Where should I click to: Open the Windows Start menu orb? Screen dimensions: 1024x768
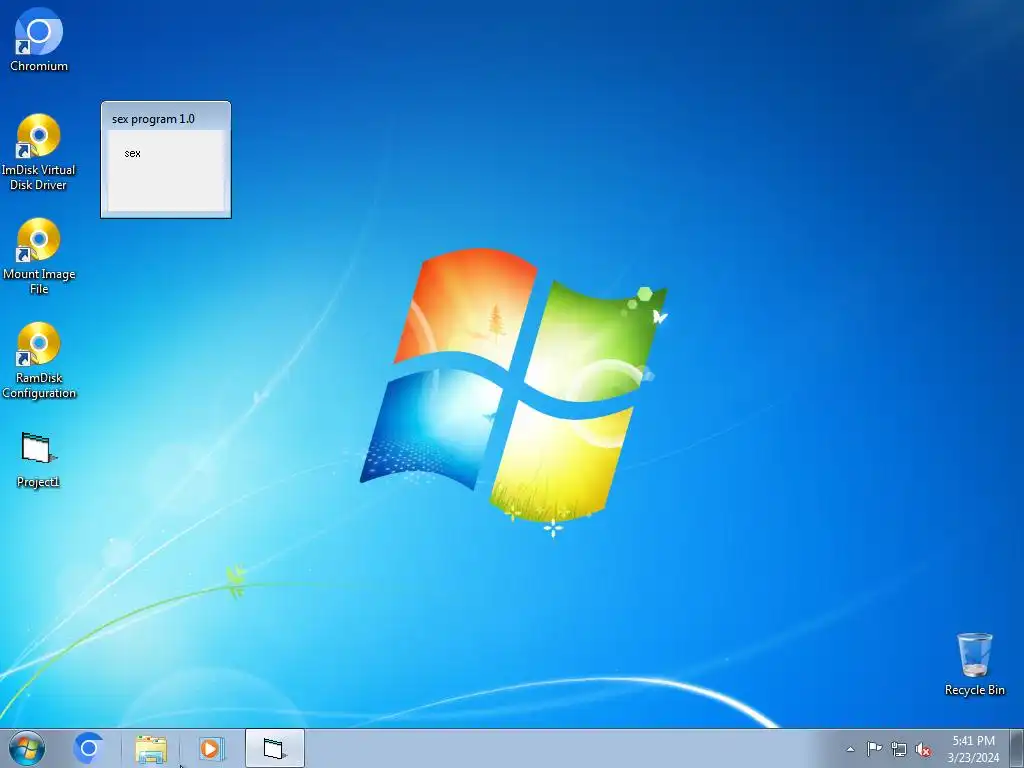point(27,748)
